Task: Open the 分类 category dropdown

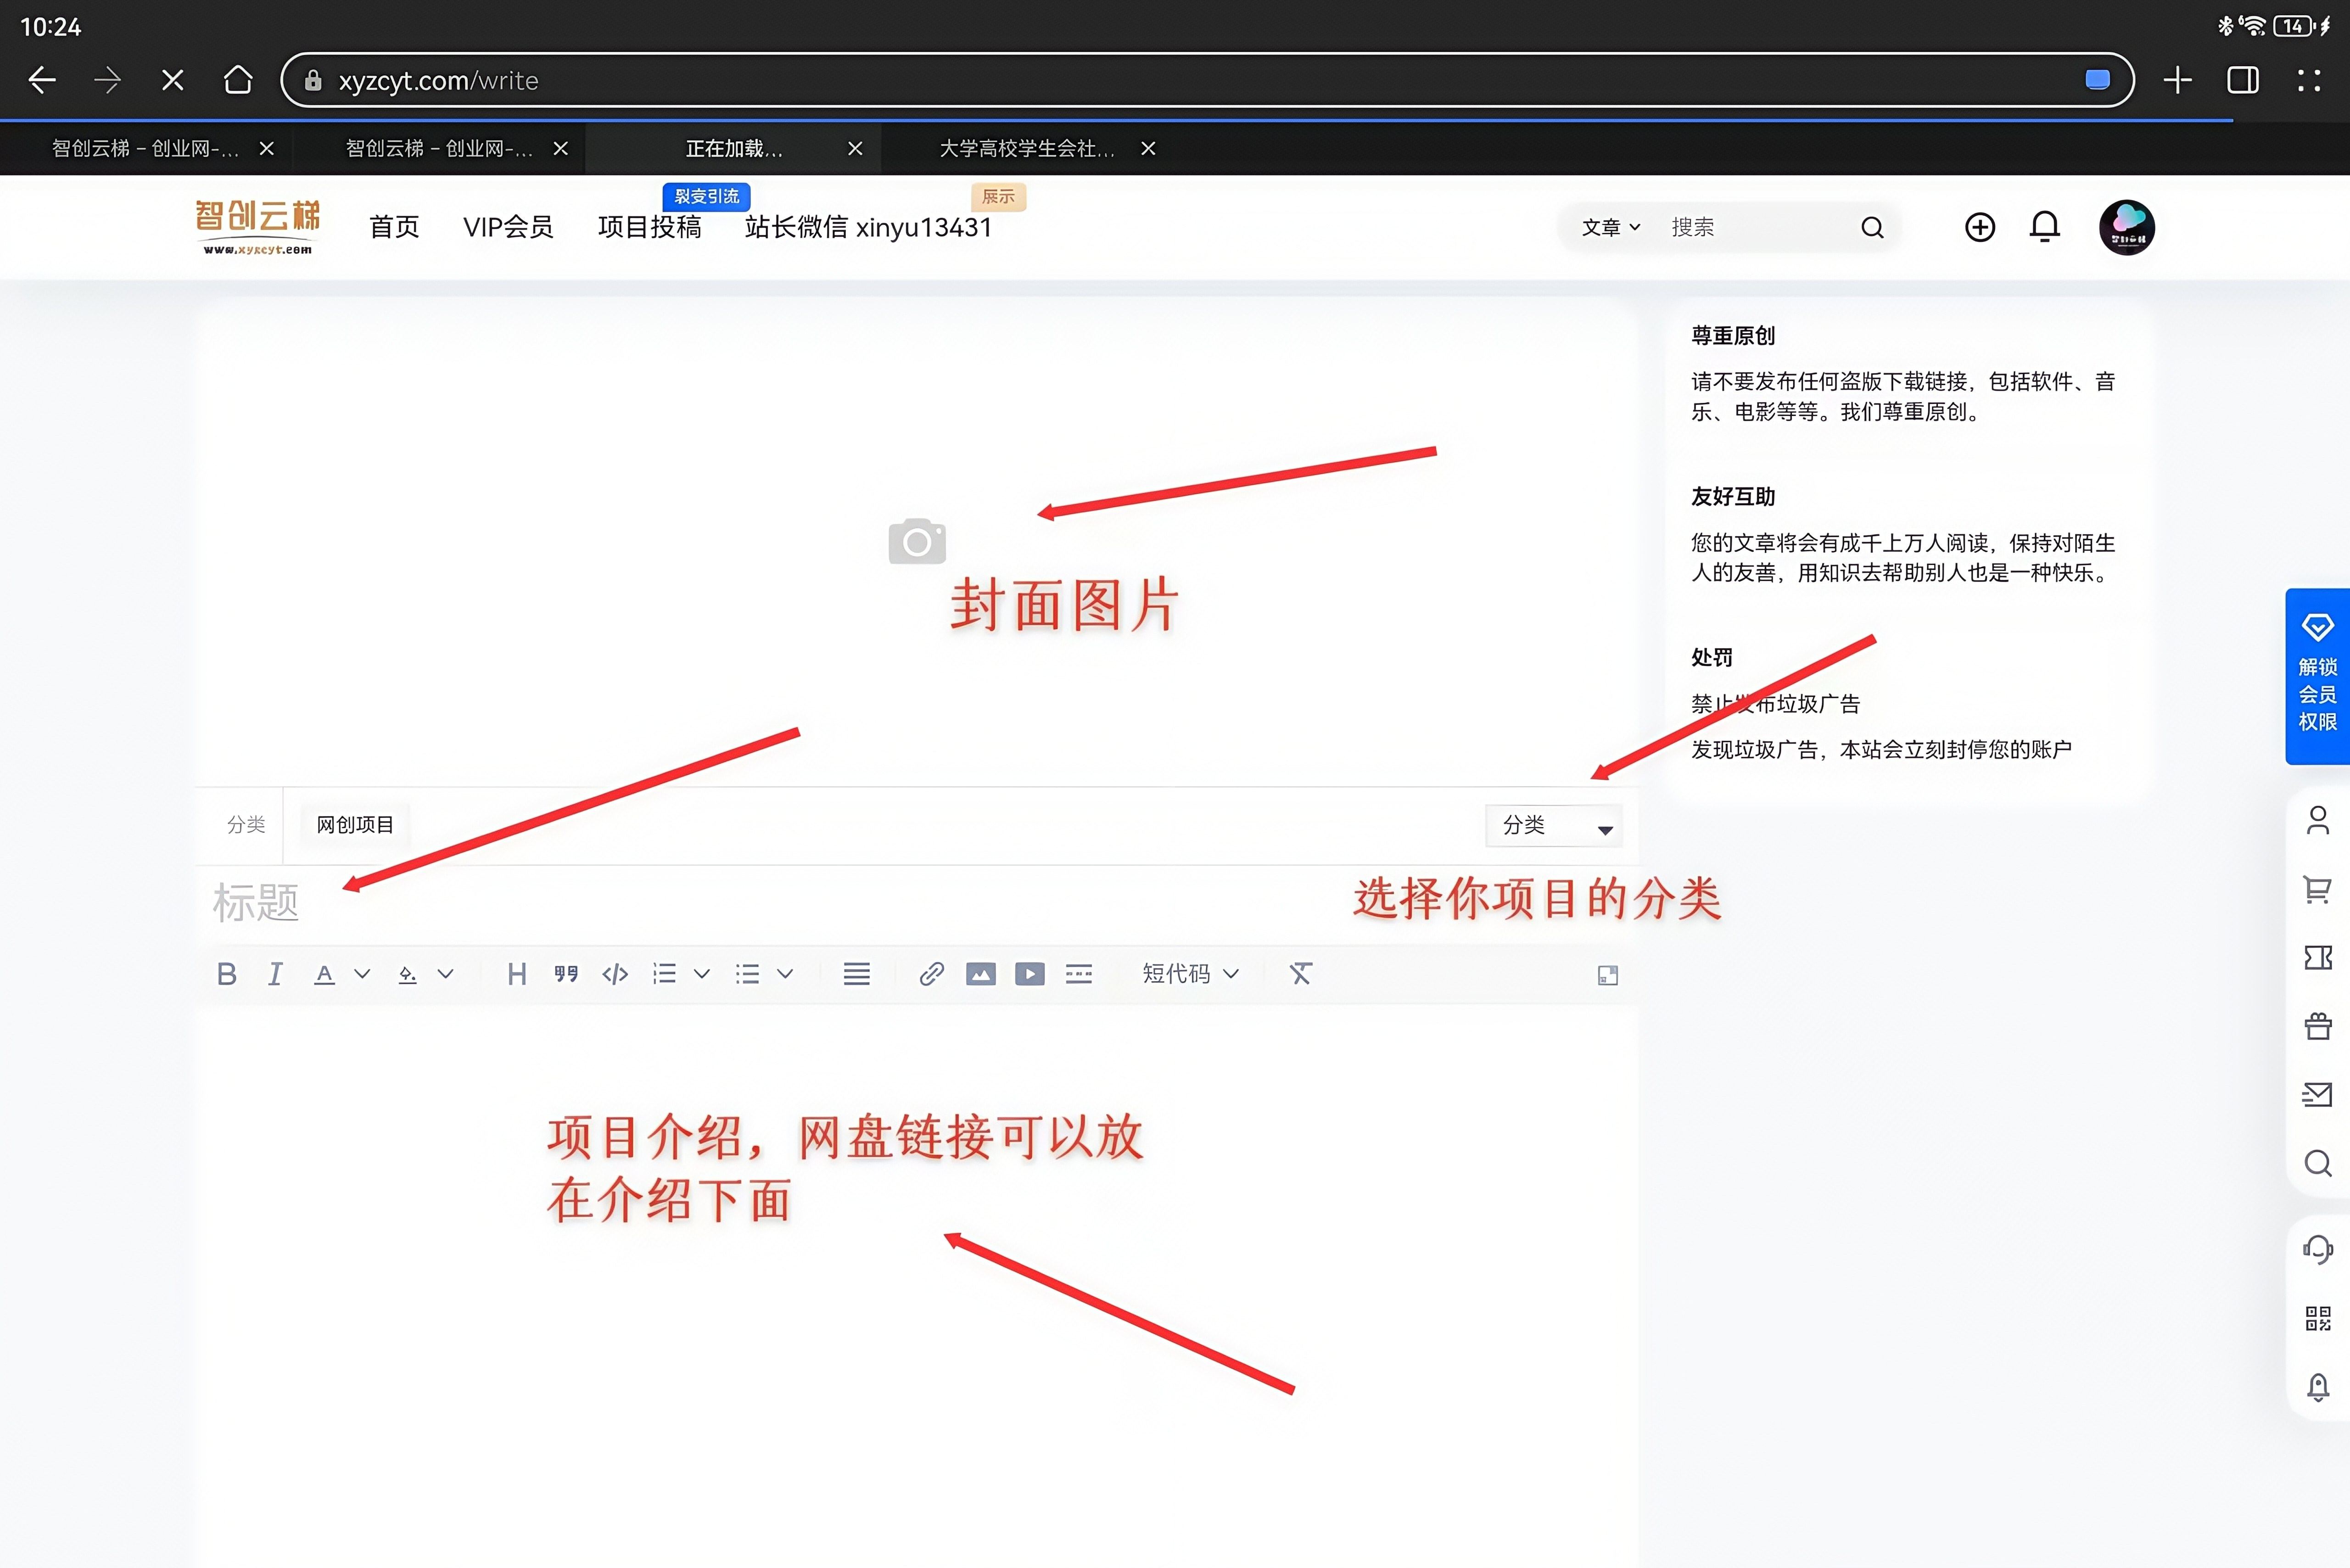Action: (x=1552, y=825)
